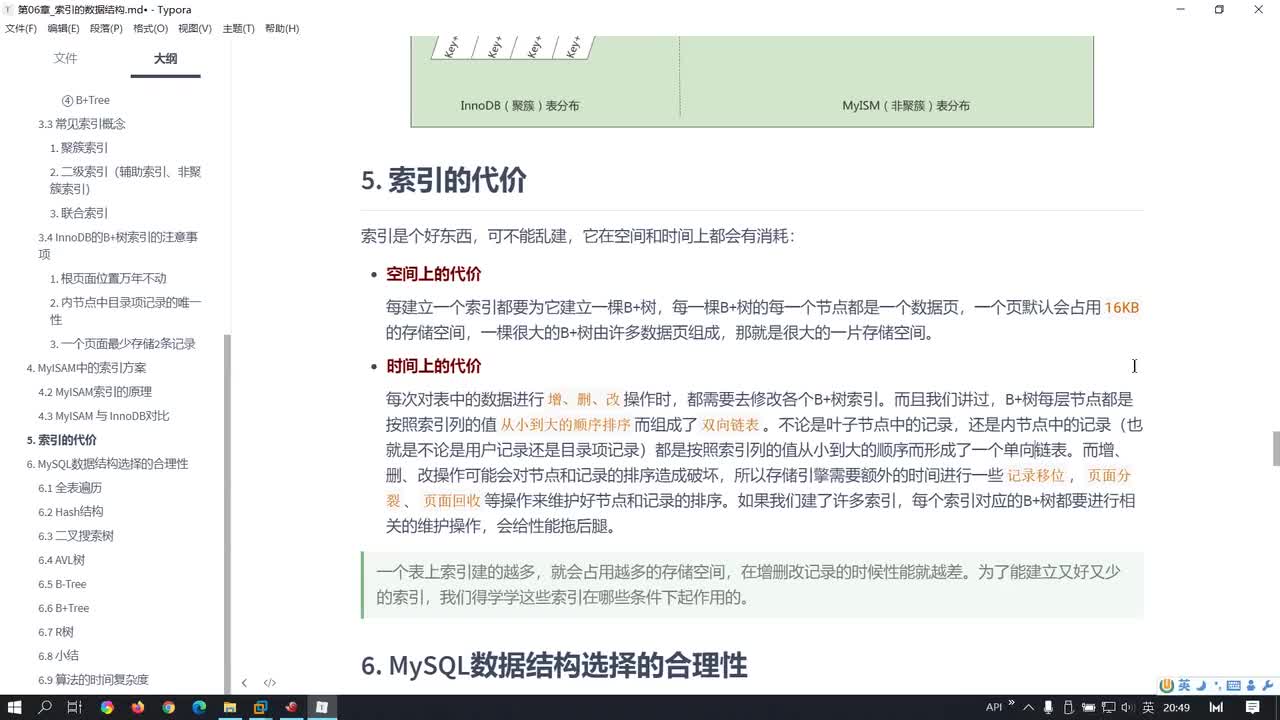Select outline item 5. 索引的代价
This screenshot has height=720, width=1280.
(62, 440)
